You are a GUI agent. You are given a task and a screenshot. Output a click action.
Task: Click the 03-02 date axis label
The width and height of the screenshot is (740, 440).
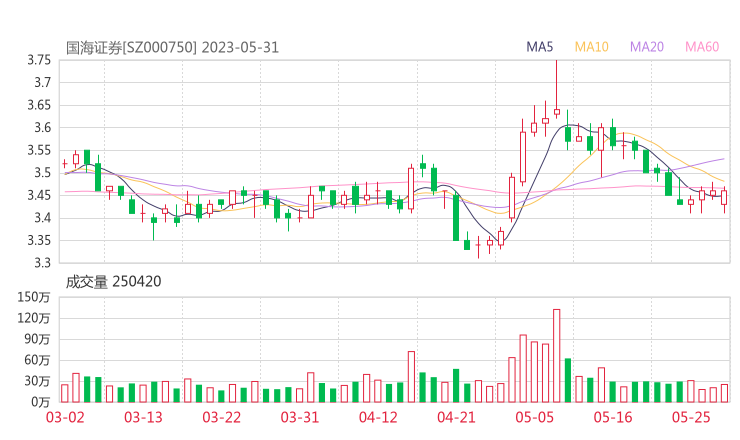[65, 417]
